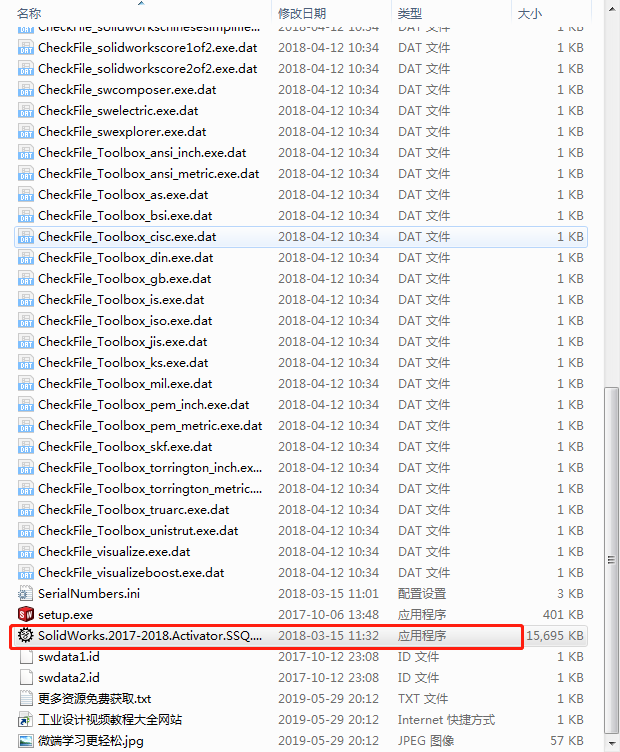Select the 微端学习更轻松.jpg file name
The image size is (620, 752).
[x=91, y=740]
